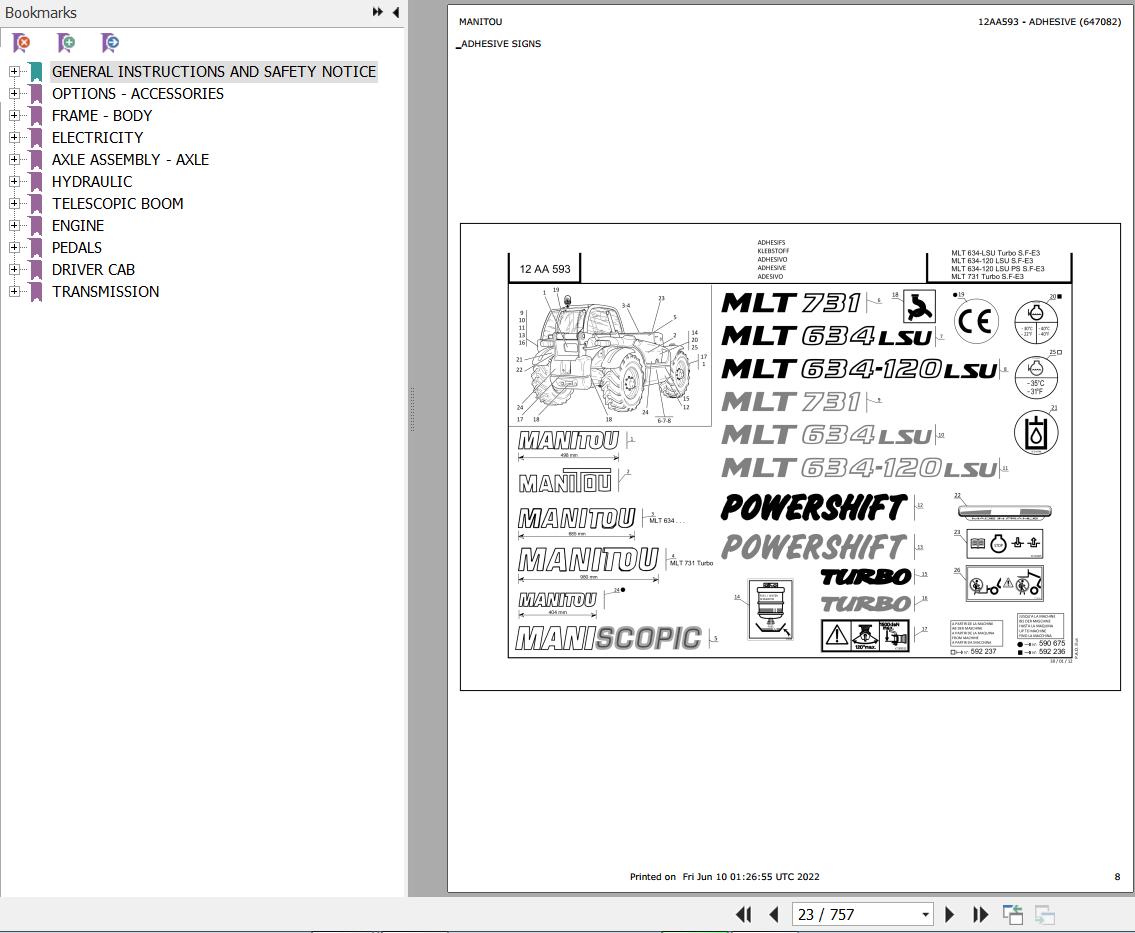This screenshot has height=933, width=1135.
Task: Expand PEDALS tree node
Action: 14,248
